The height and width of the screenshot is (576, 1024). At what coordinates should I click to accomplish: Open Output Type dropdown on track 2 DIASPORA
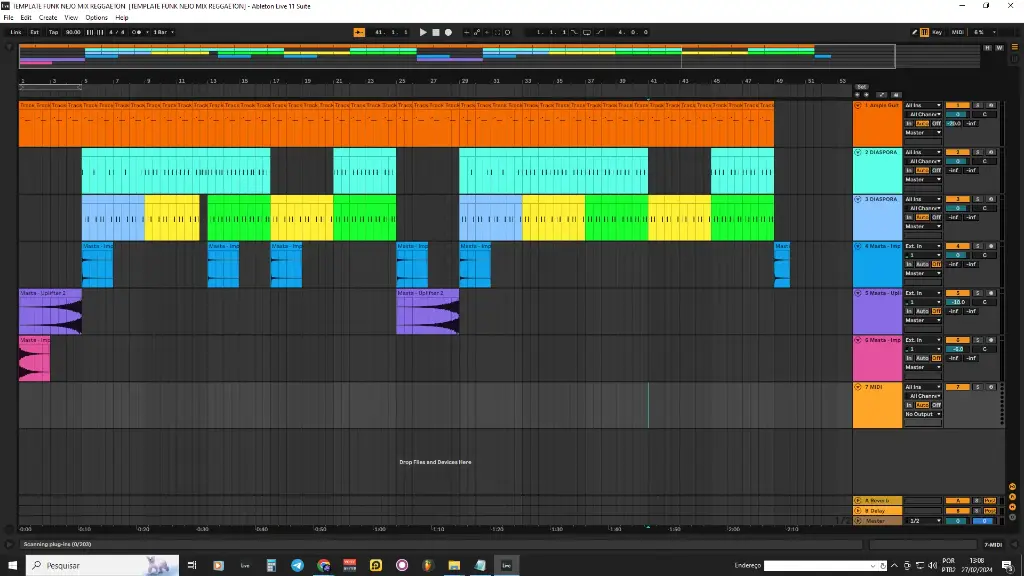click(x=923, y=180)
